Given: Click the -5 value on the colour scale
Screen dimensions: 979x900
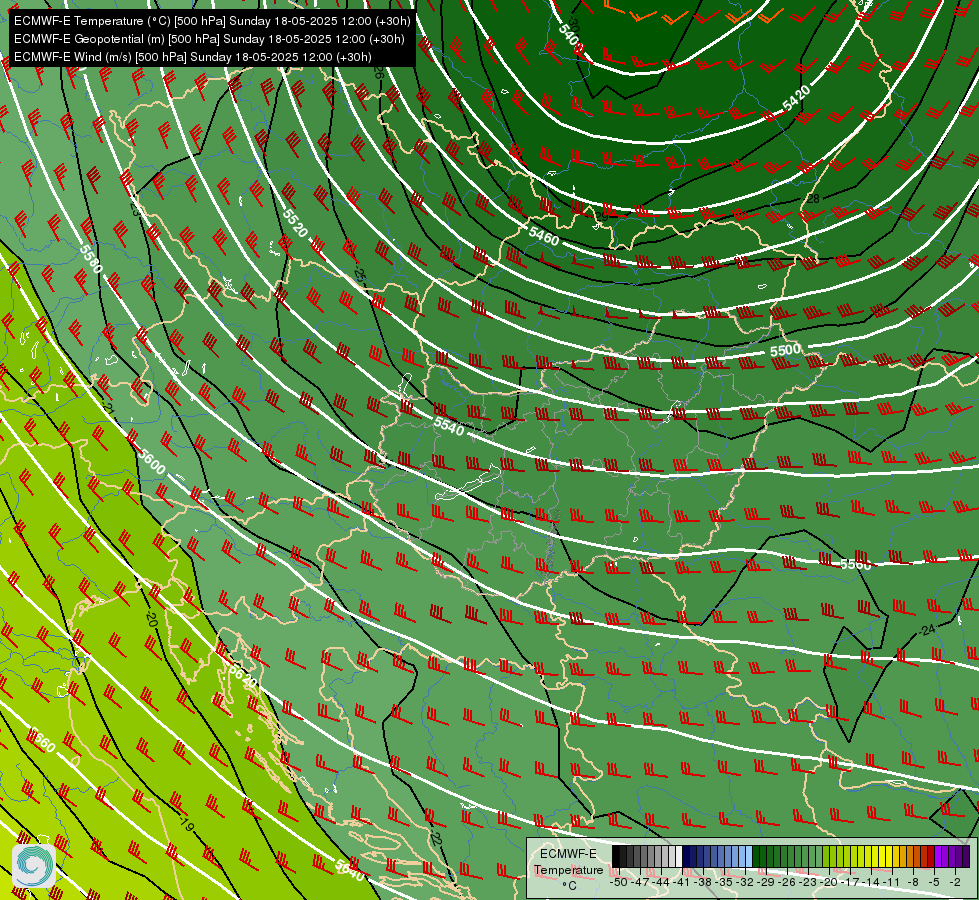Looking at the screenshot, I should click(935, 882).
